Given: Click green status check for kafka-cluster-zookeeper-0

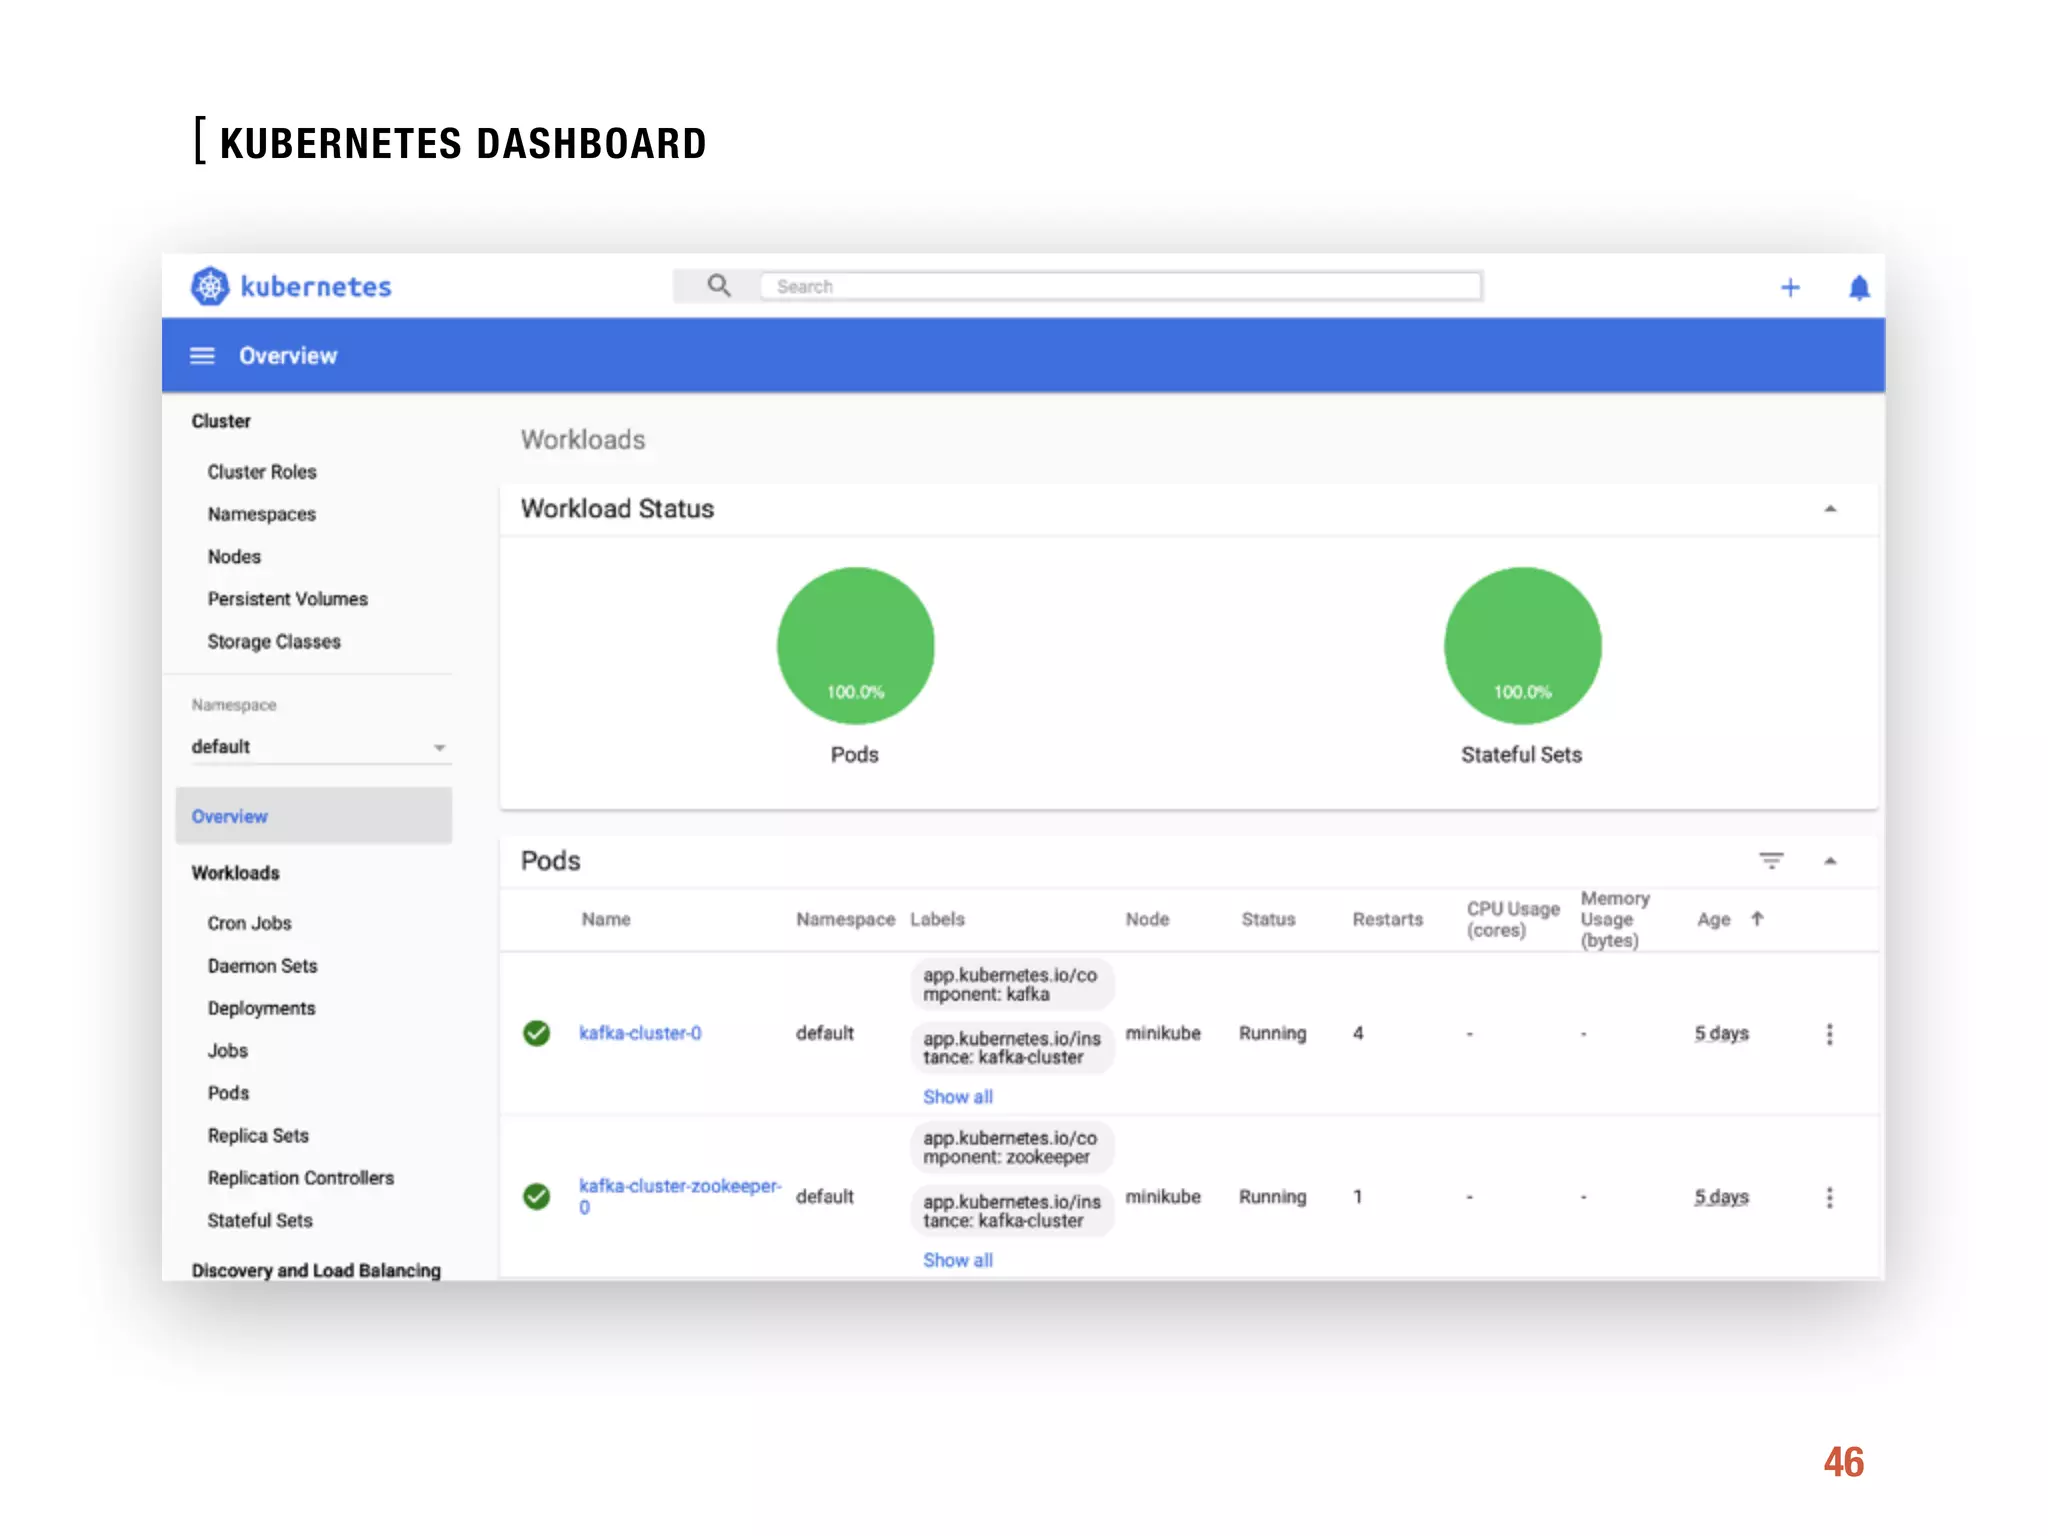Looking at the screenshot, I should pos(537,1196).
